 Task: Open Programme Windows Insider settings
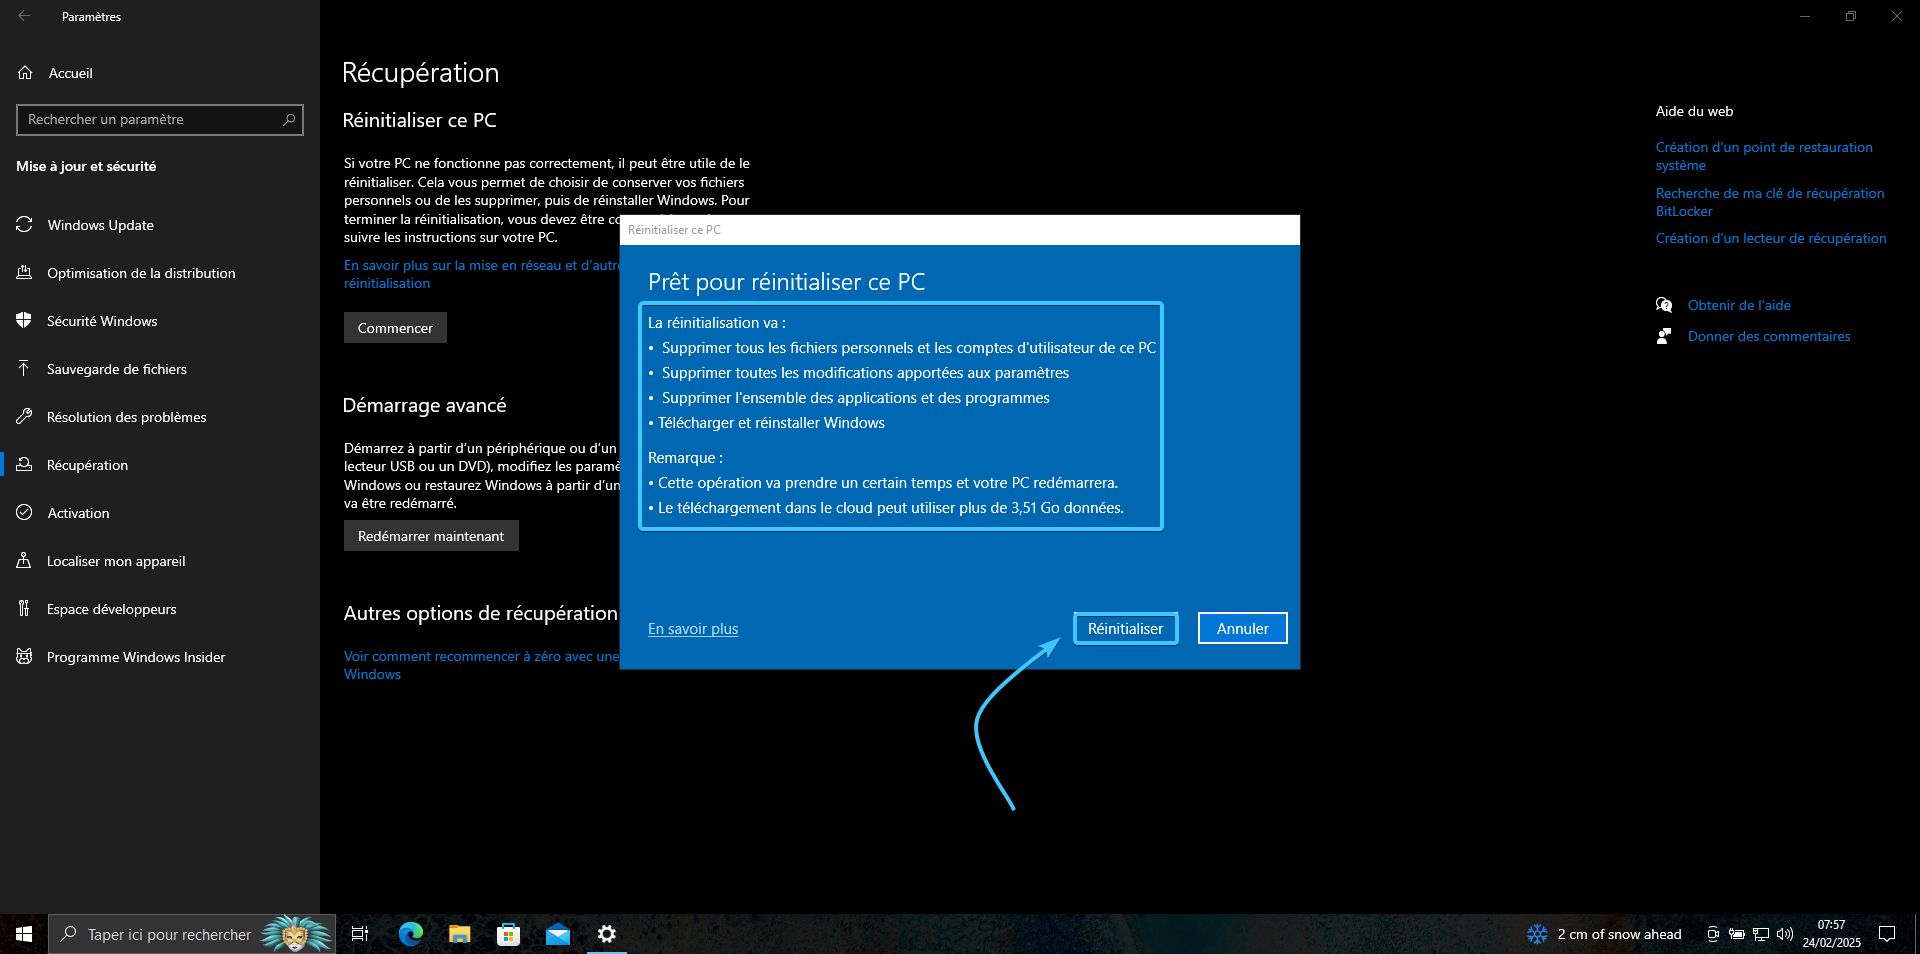[135, 657]
